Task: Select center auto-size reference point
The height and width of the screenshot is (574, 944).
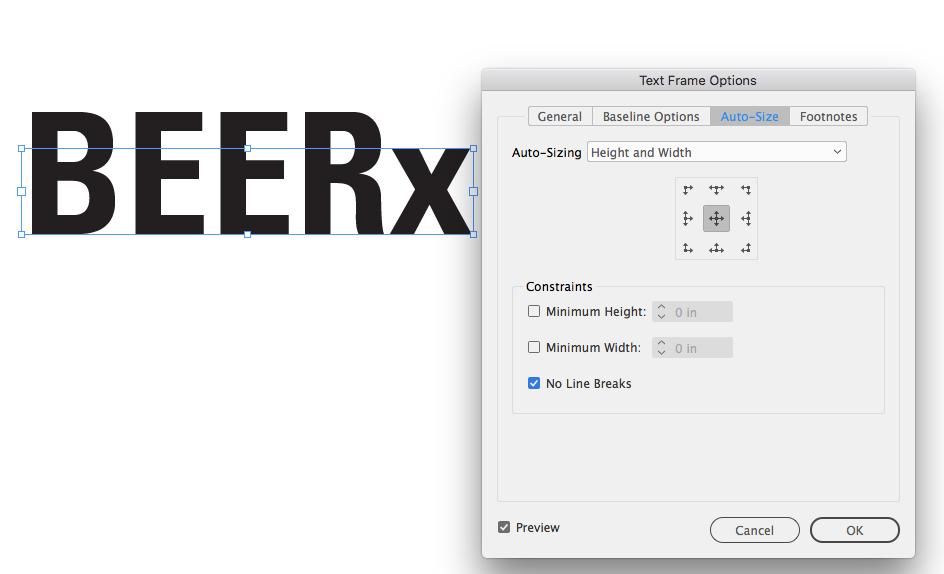Action: 716,219
